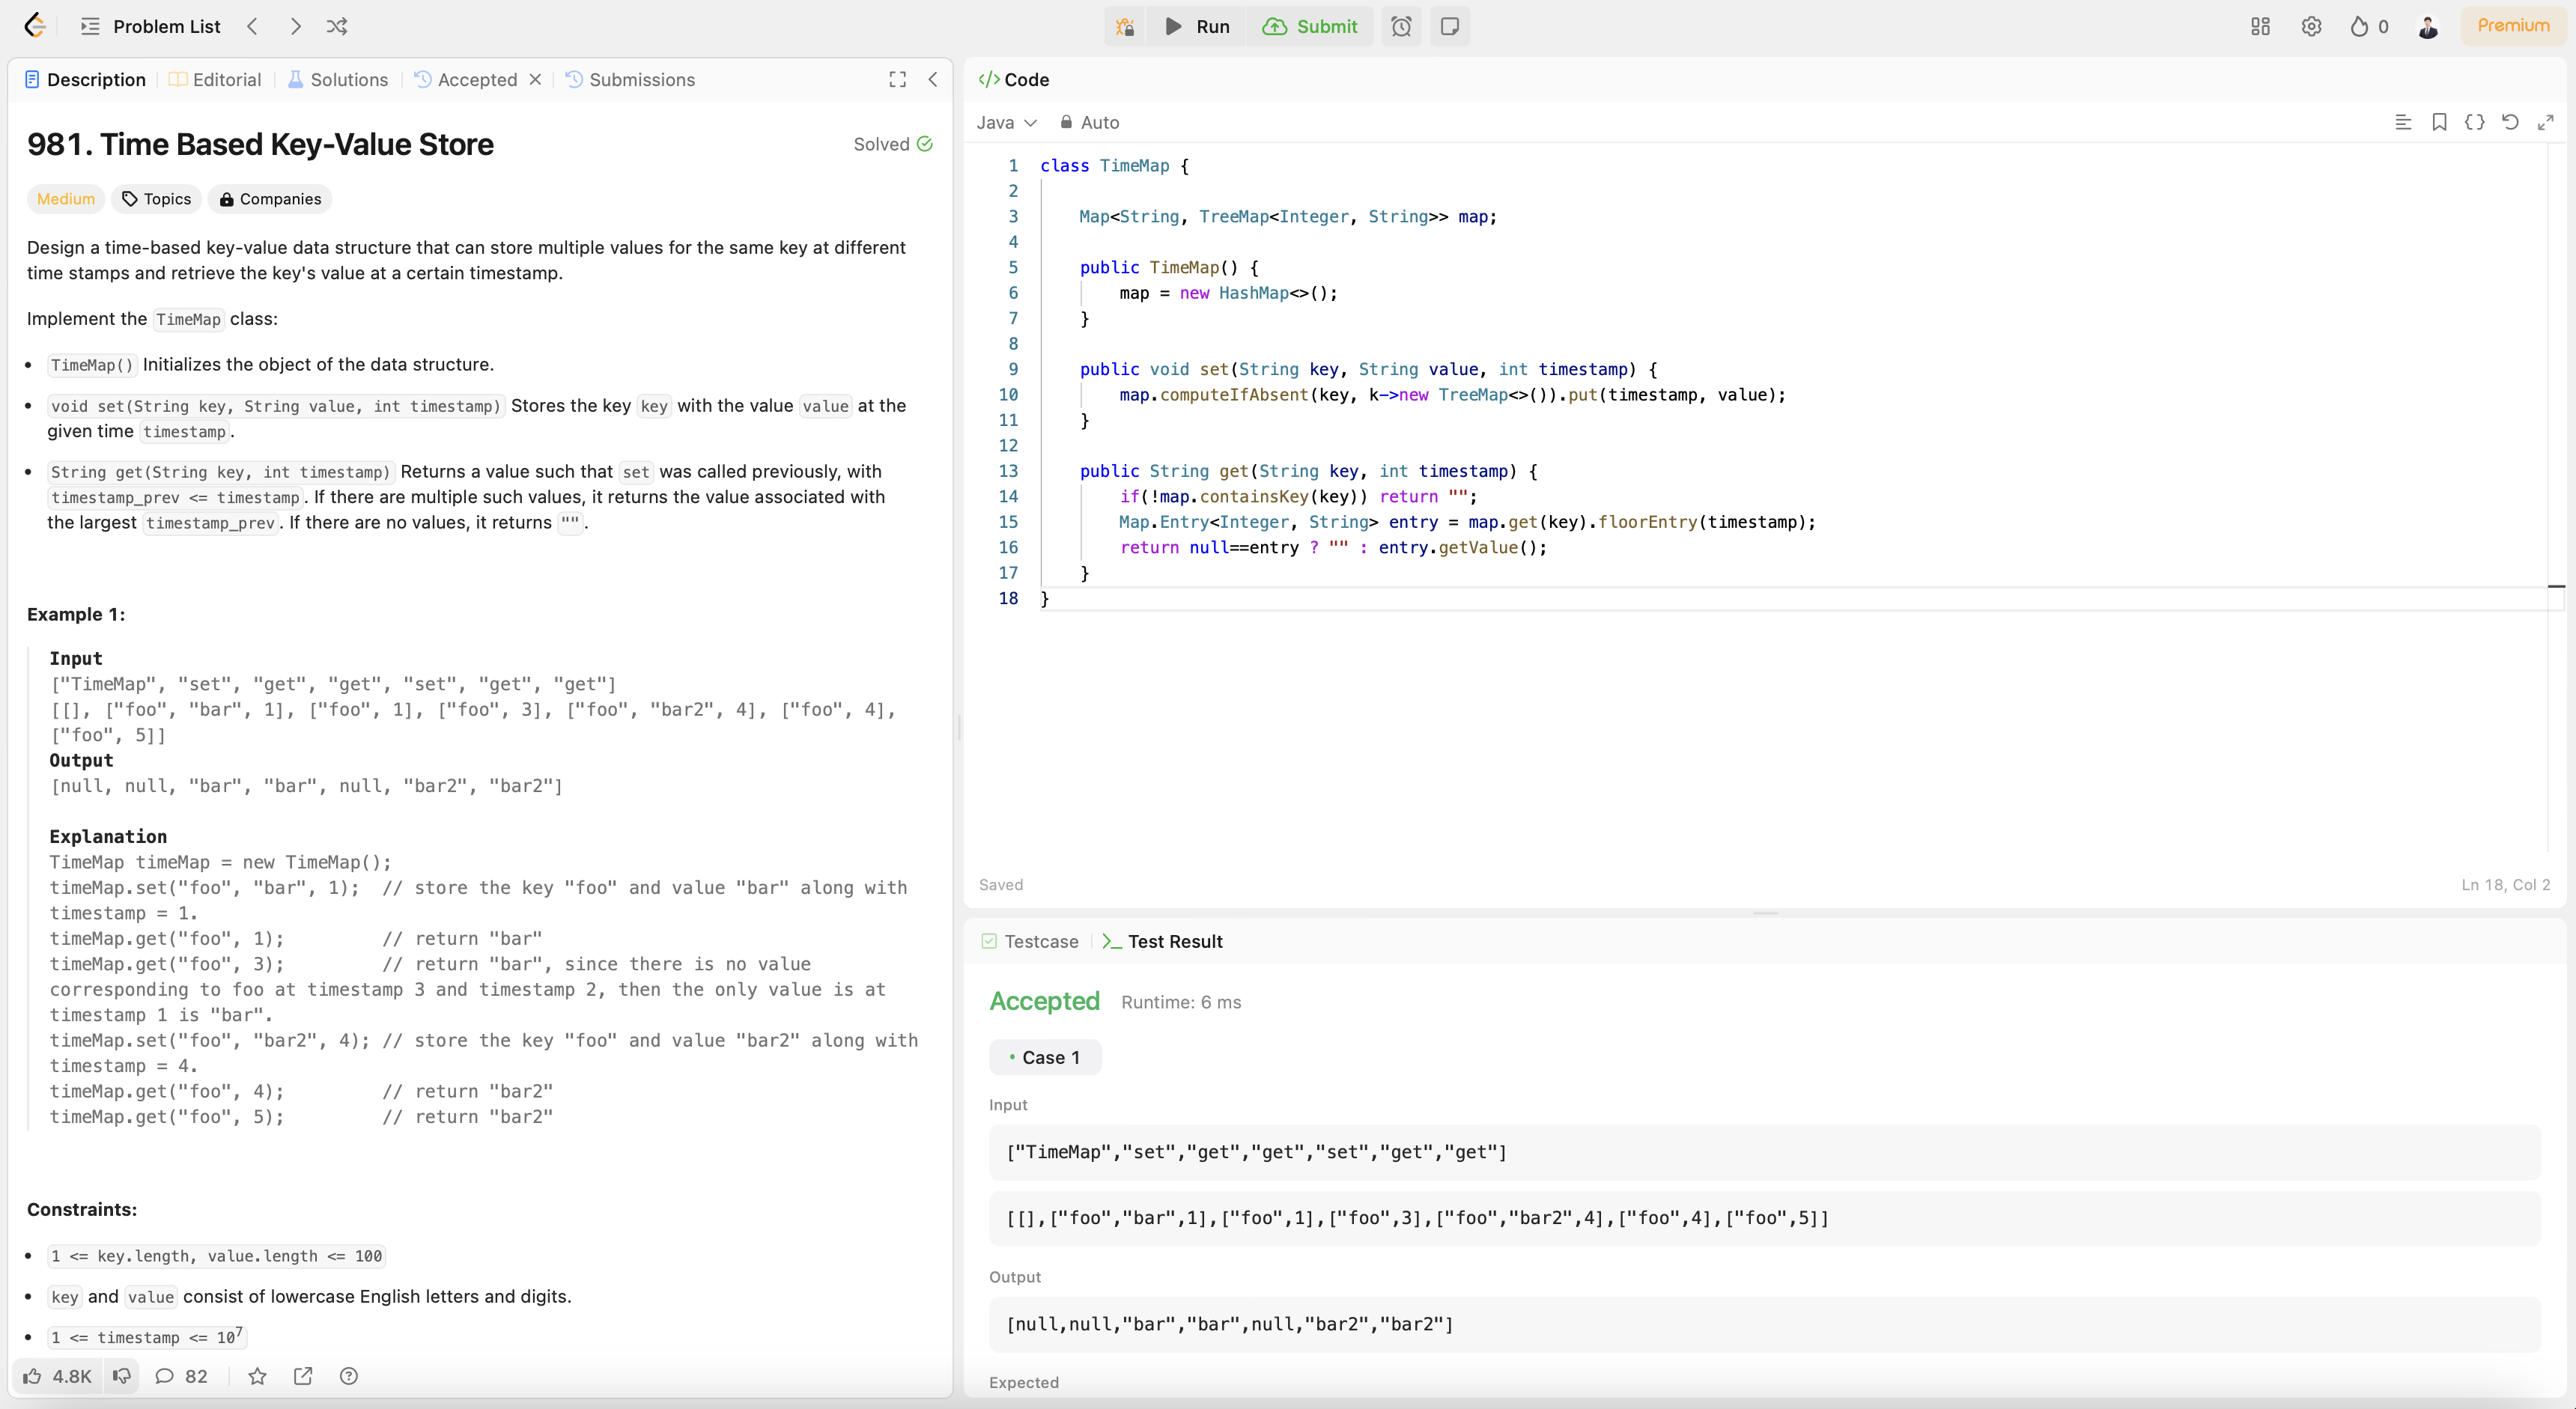Click the Premium button
The height and width of the screenshot is (1409, 2576).
point(2512,26)
